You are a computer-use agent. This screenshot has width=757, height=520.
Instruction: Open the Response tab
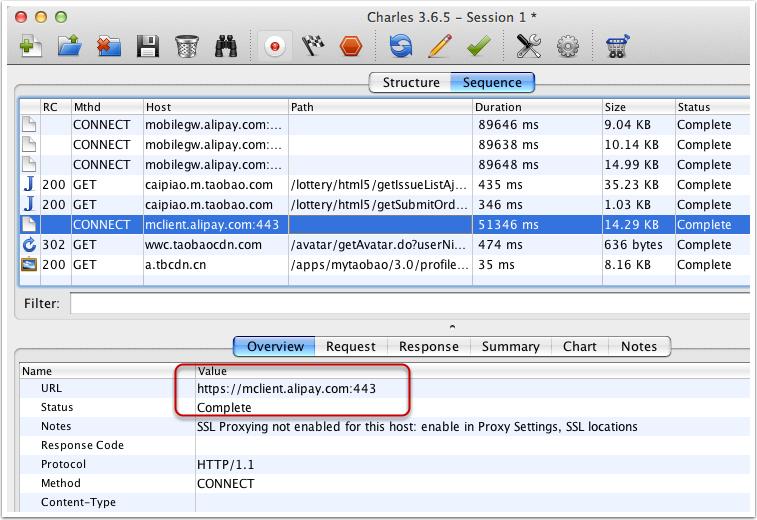pyautogui.click(x=428, y=347)
